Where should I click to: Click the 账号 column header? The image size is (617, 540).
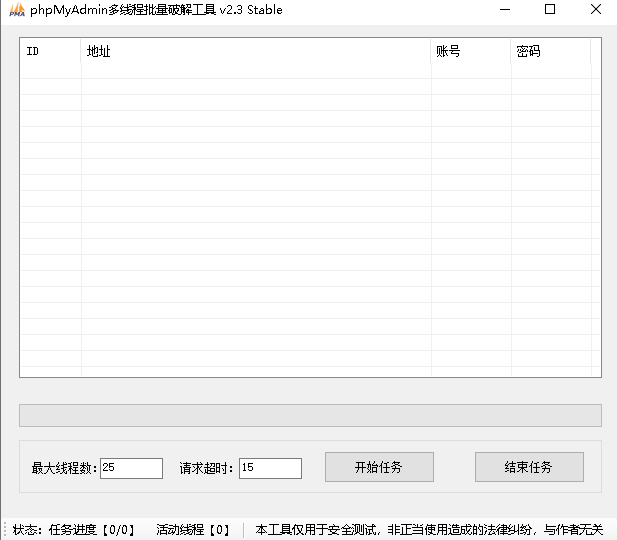471,51
